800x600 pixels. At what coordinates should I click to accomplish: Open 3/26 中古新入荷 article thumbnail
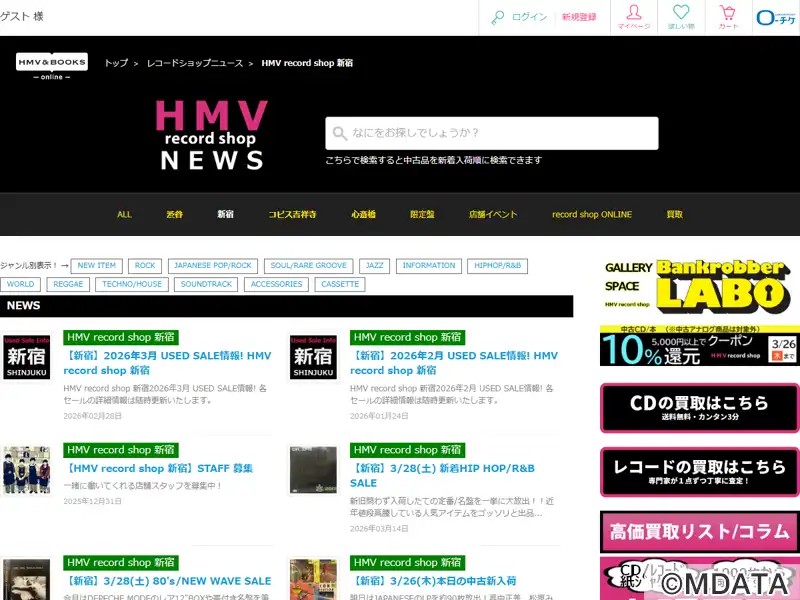pos(313,580)
